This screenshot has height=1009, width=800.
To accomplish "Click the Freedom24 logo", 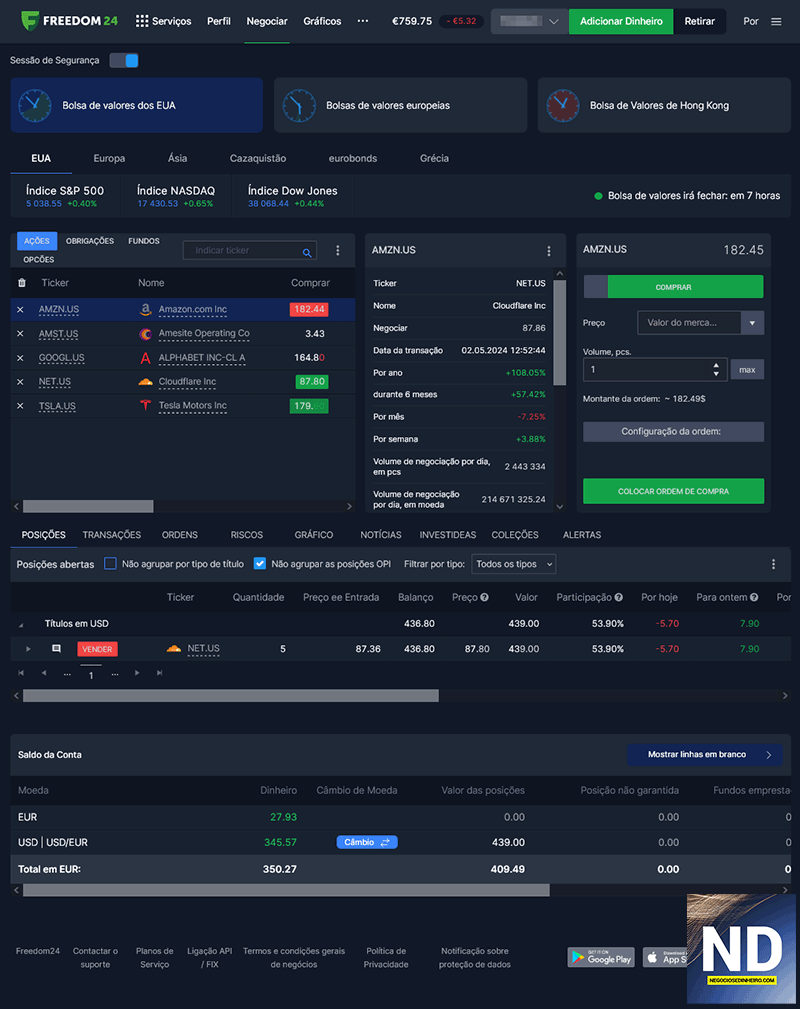I will [69, 21].
